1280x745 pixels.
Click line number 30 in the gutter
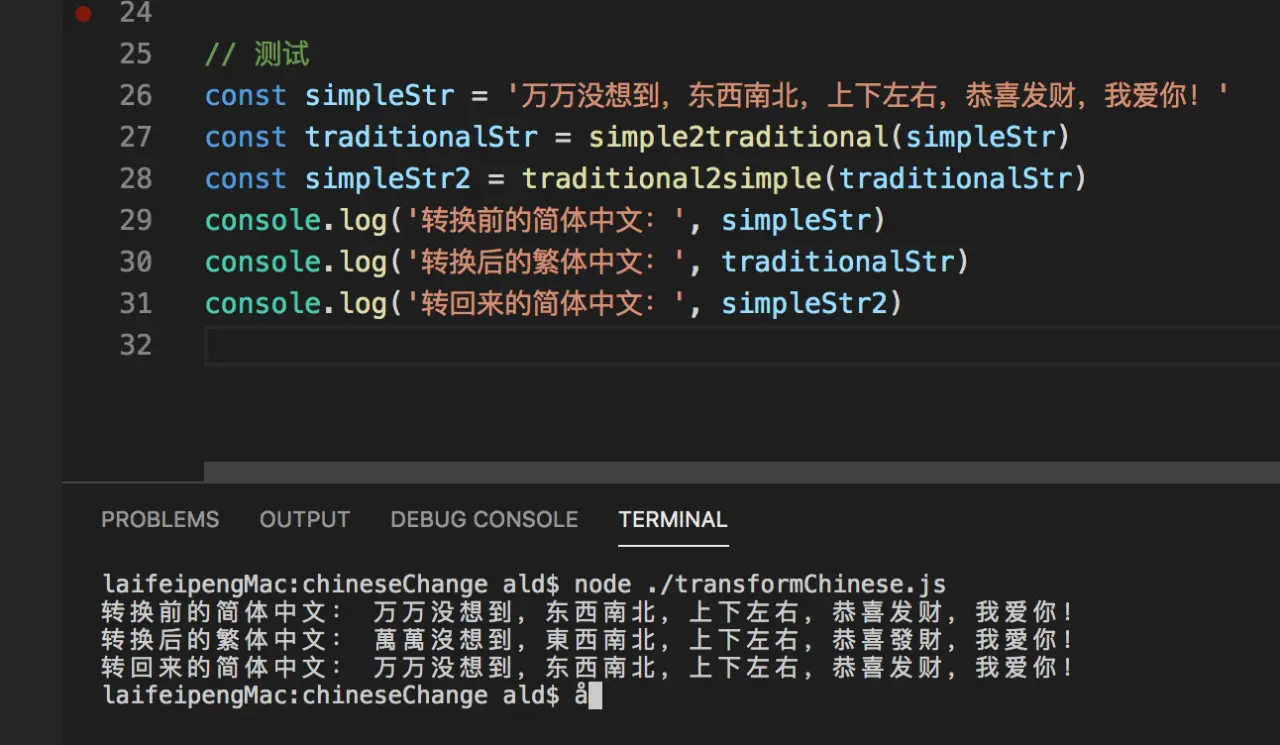click(x=136, y=262)
